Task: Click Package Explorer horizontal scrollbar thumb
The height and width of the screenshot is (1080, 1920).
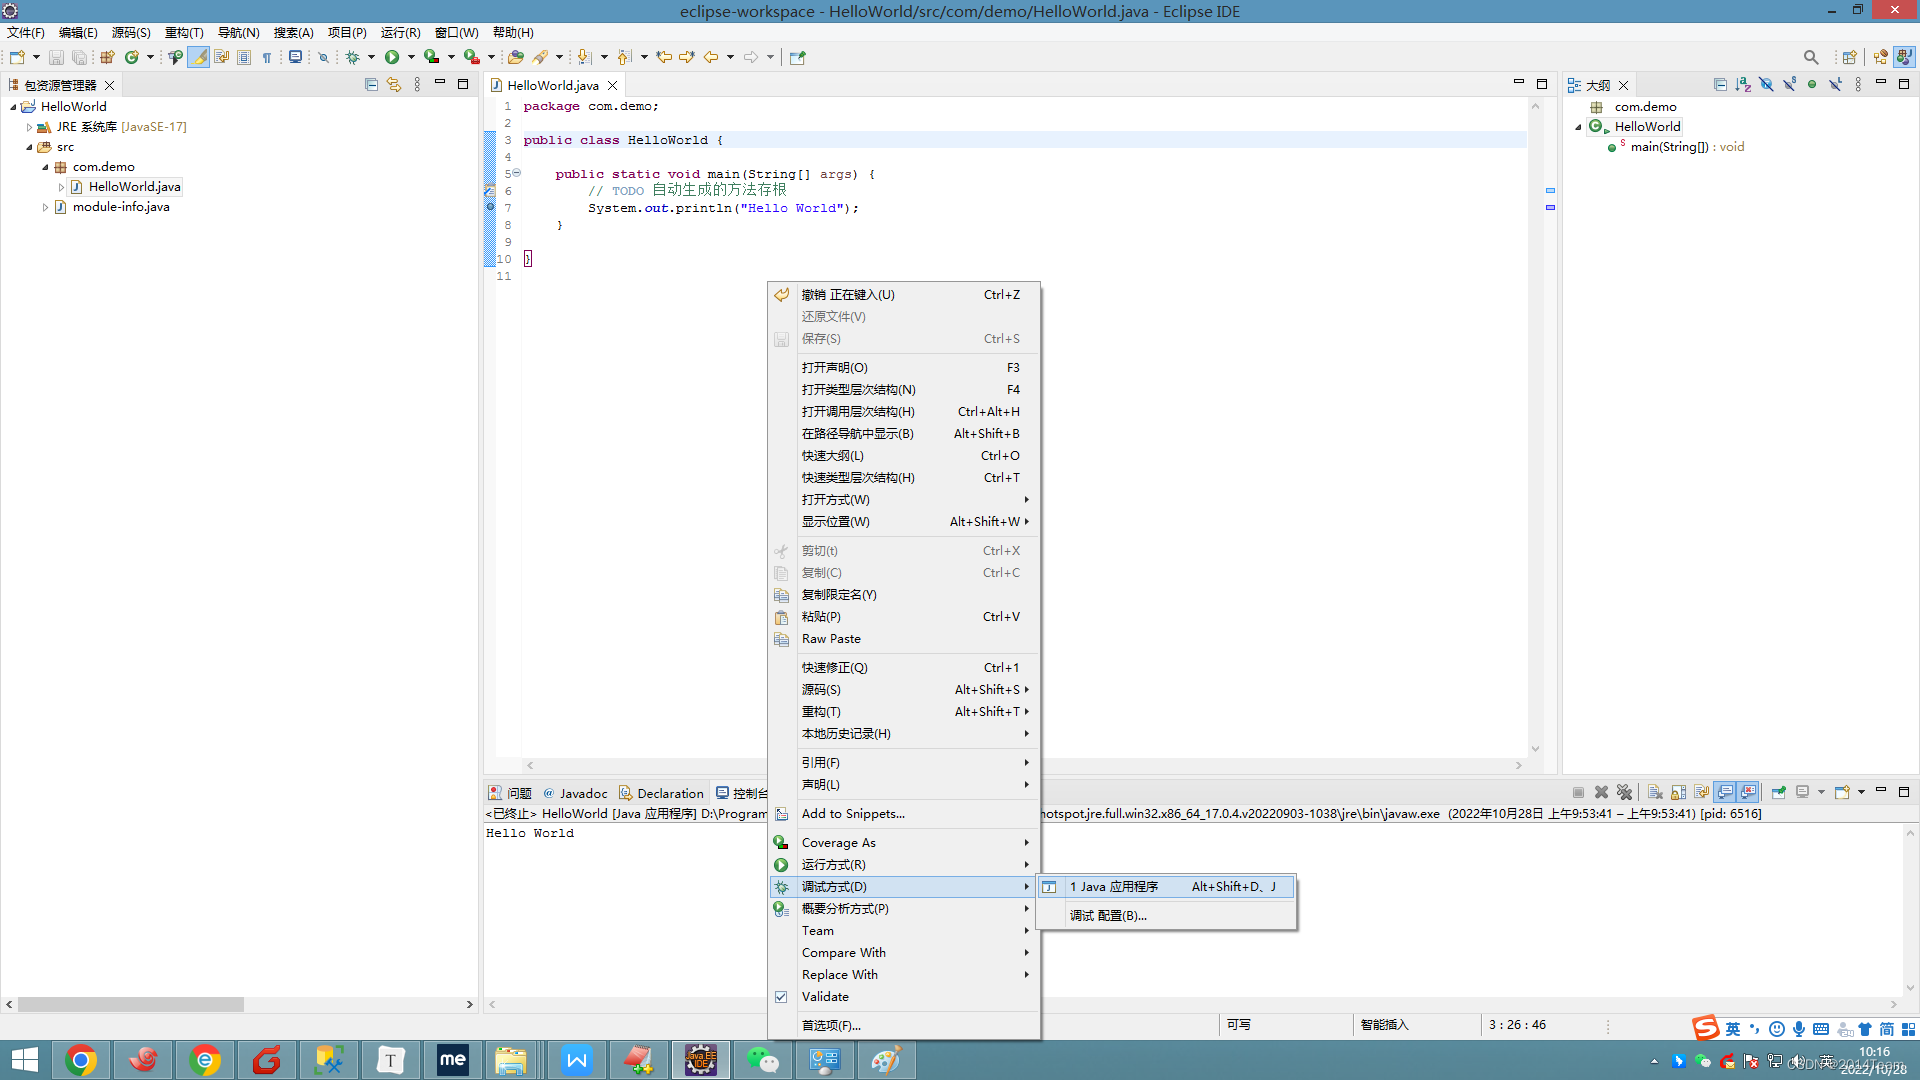Action: pyautogui.click(x=130, y=1004)
